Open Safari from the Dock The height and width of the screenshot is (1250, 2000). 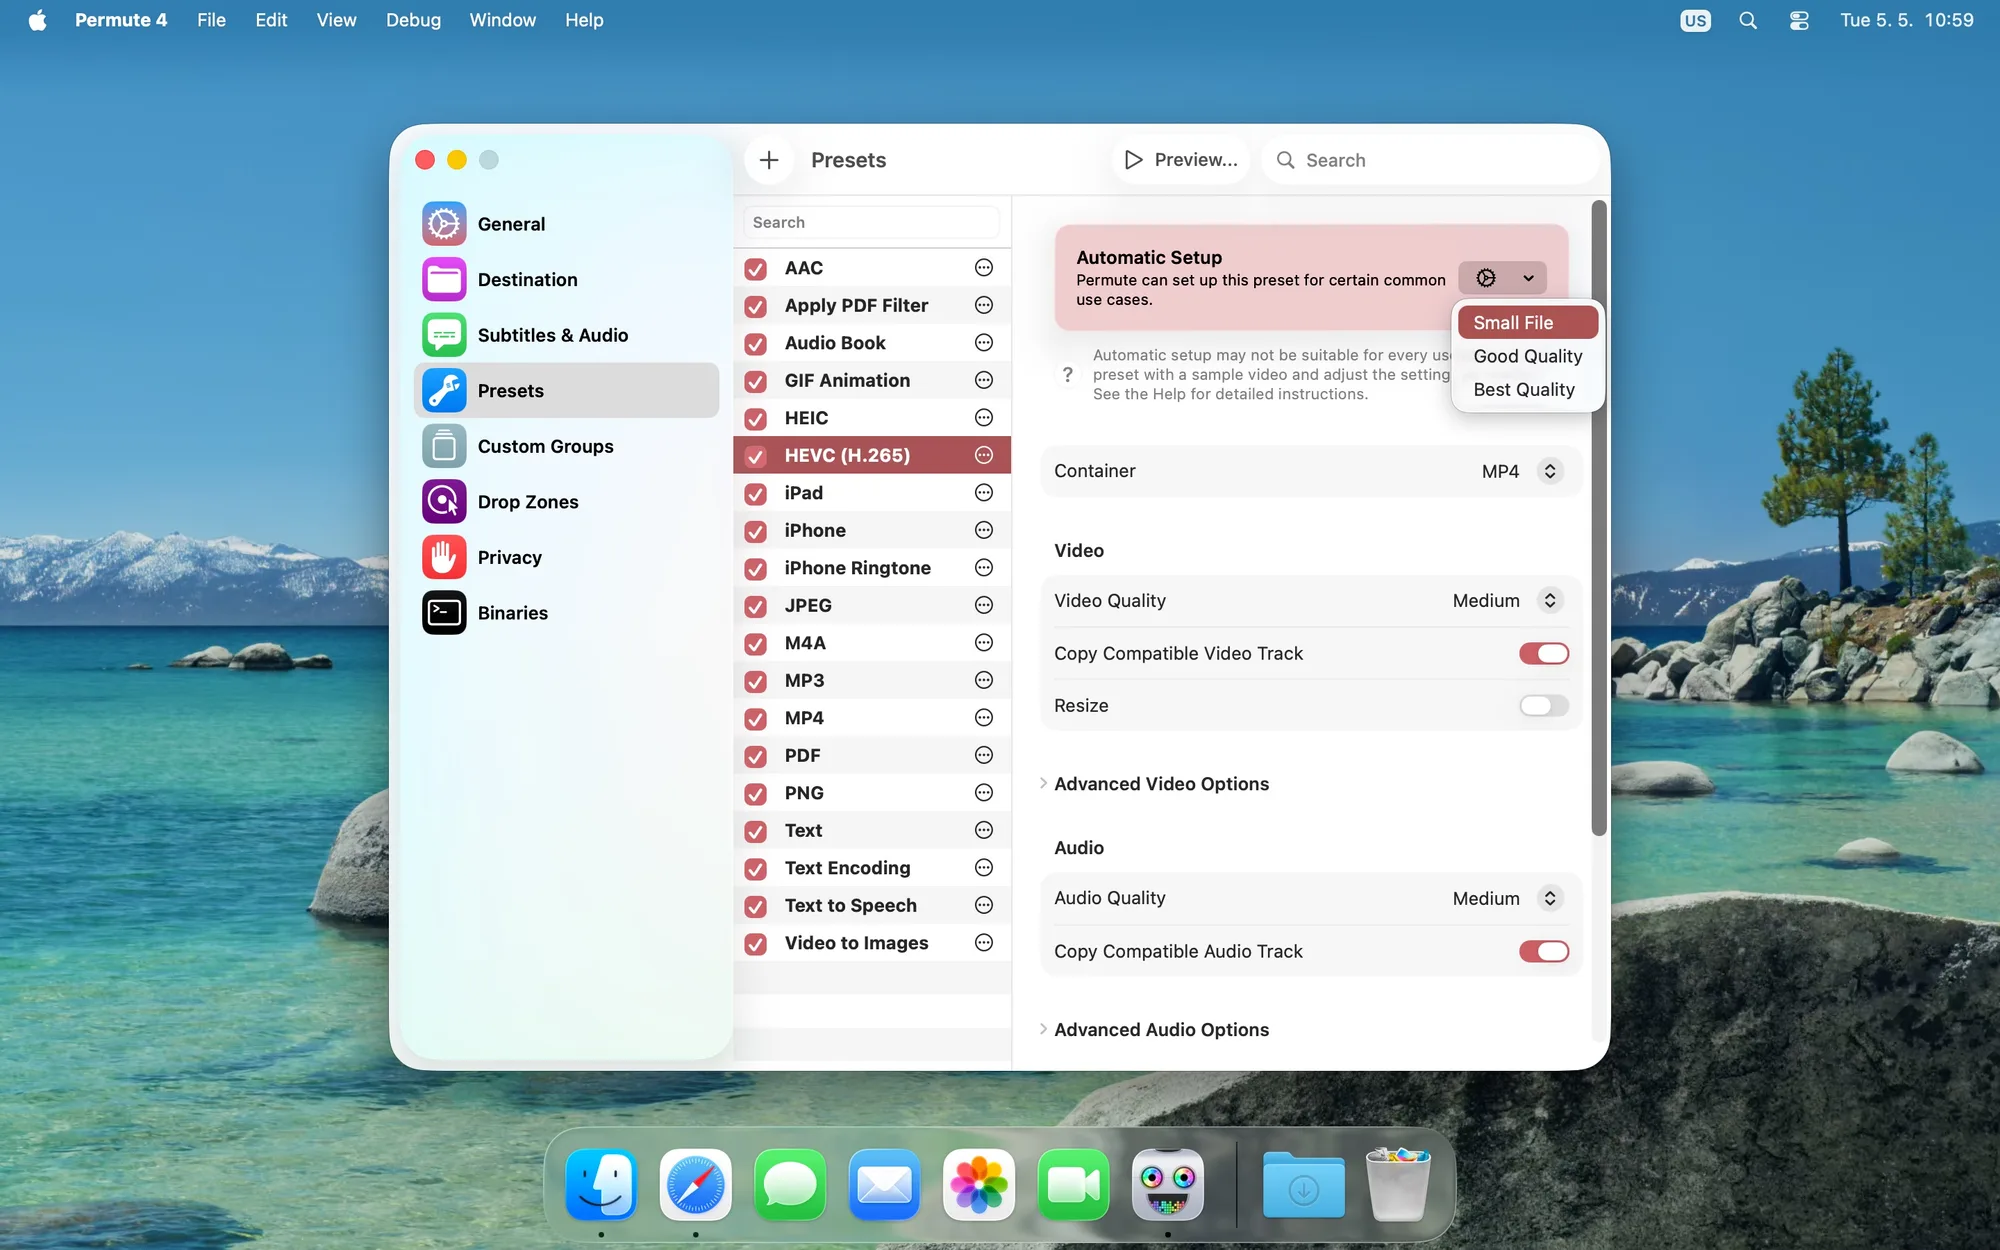[696, 1185]
